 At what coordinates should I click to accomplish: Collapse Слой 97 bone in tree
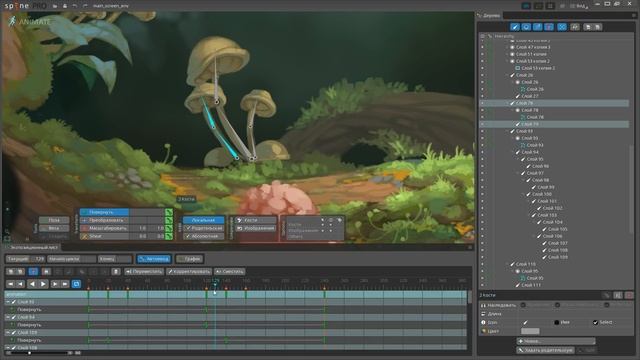519,173
